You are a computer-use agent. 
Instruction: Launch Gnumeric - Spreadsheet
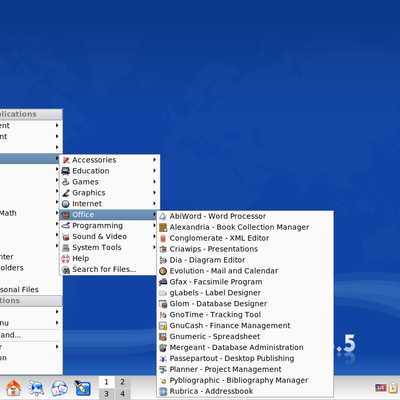245,337
